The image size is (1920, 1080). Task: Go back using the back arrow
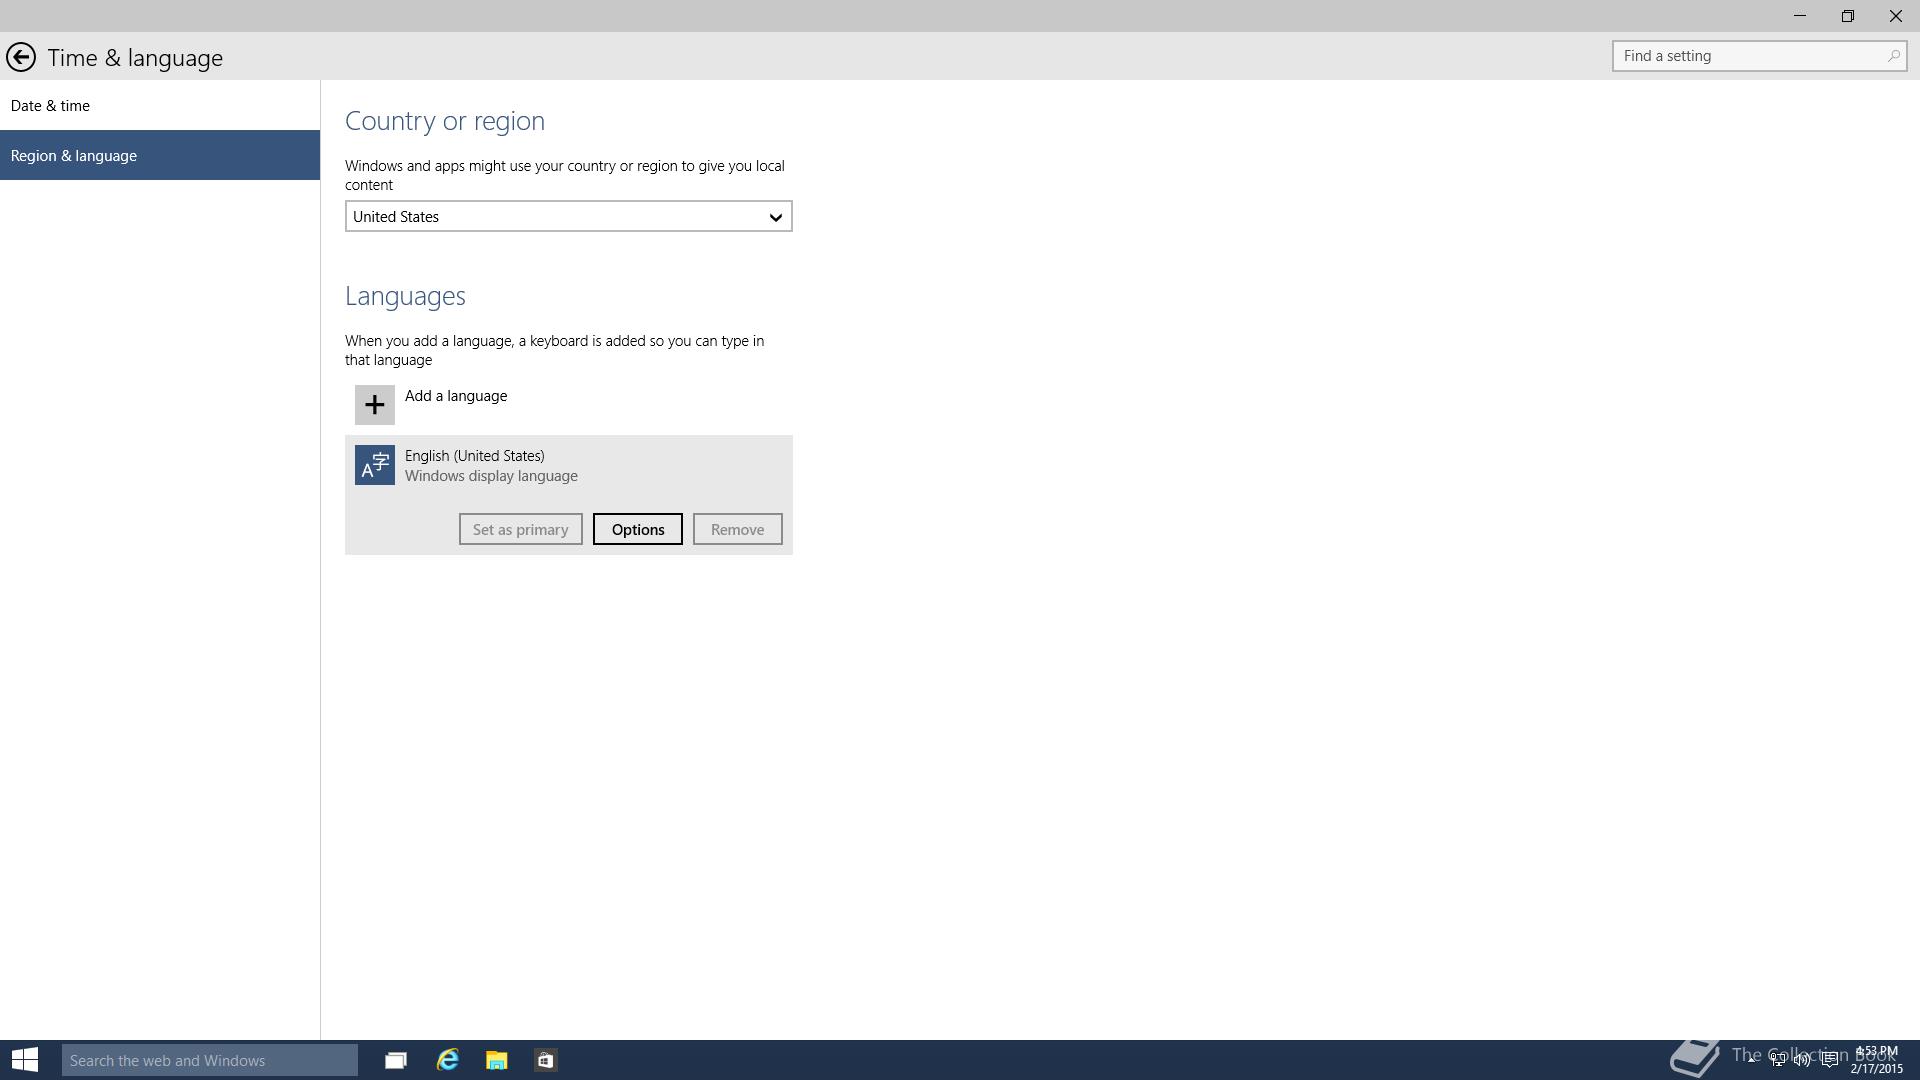[x=21, y=58]
